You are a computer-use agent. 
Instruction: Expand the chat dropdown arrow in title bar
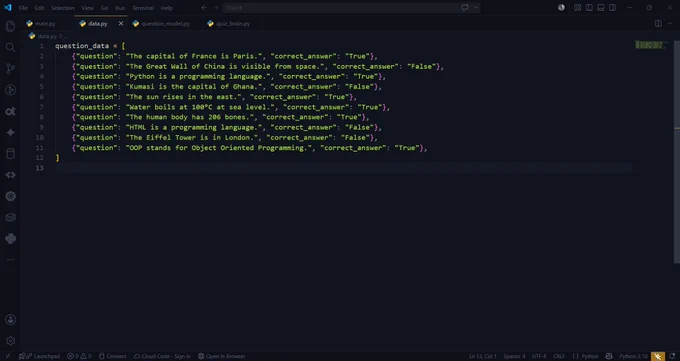[476, 7]
